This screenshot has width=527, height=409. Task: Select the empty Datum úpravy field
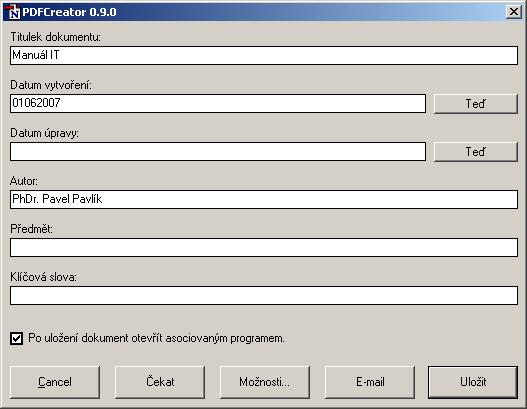point(218,152)
